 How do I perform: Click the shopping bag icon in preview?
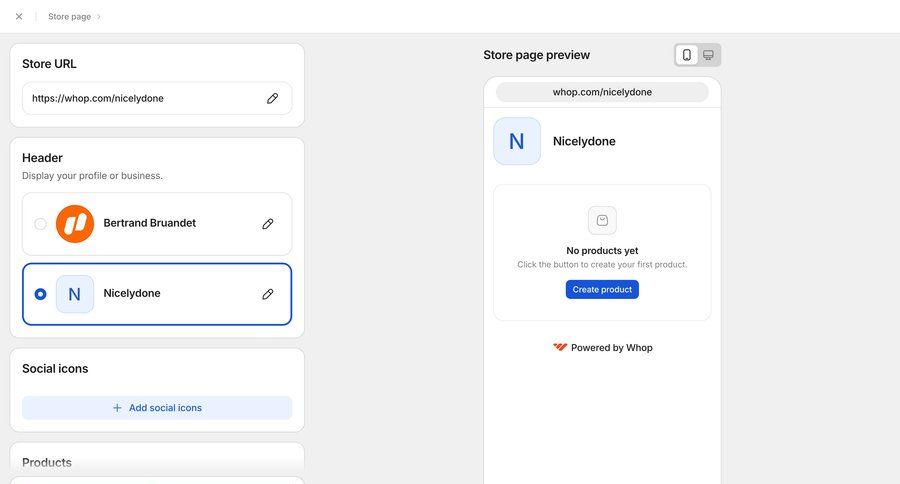(x=602, y=220)
